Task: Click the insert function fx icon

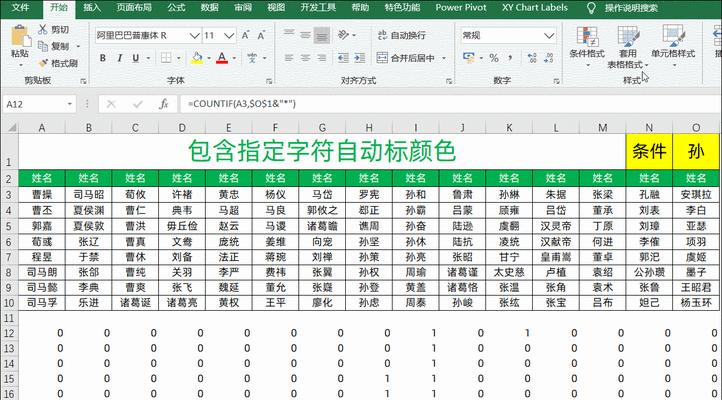Action: (x=163, y=104)
